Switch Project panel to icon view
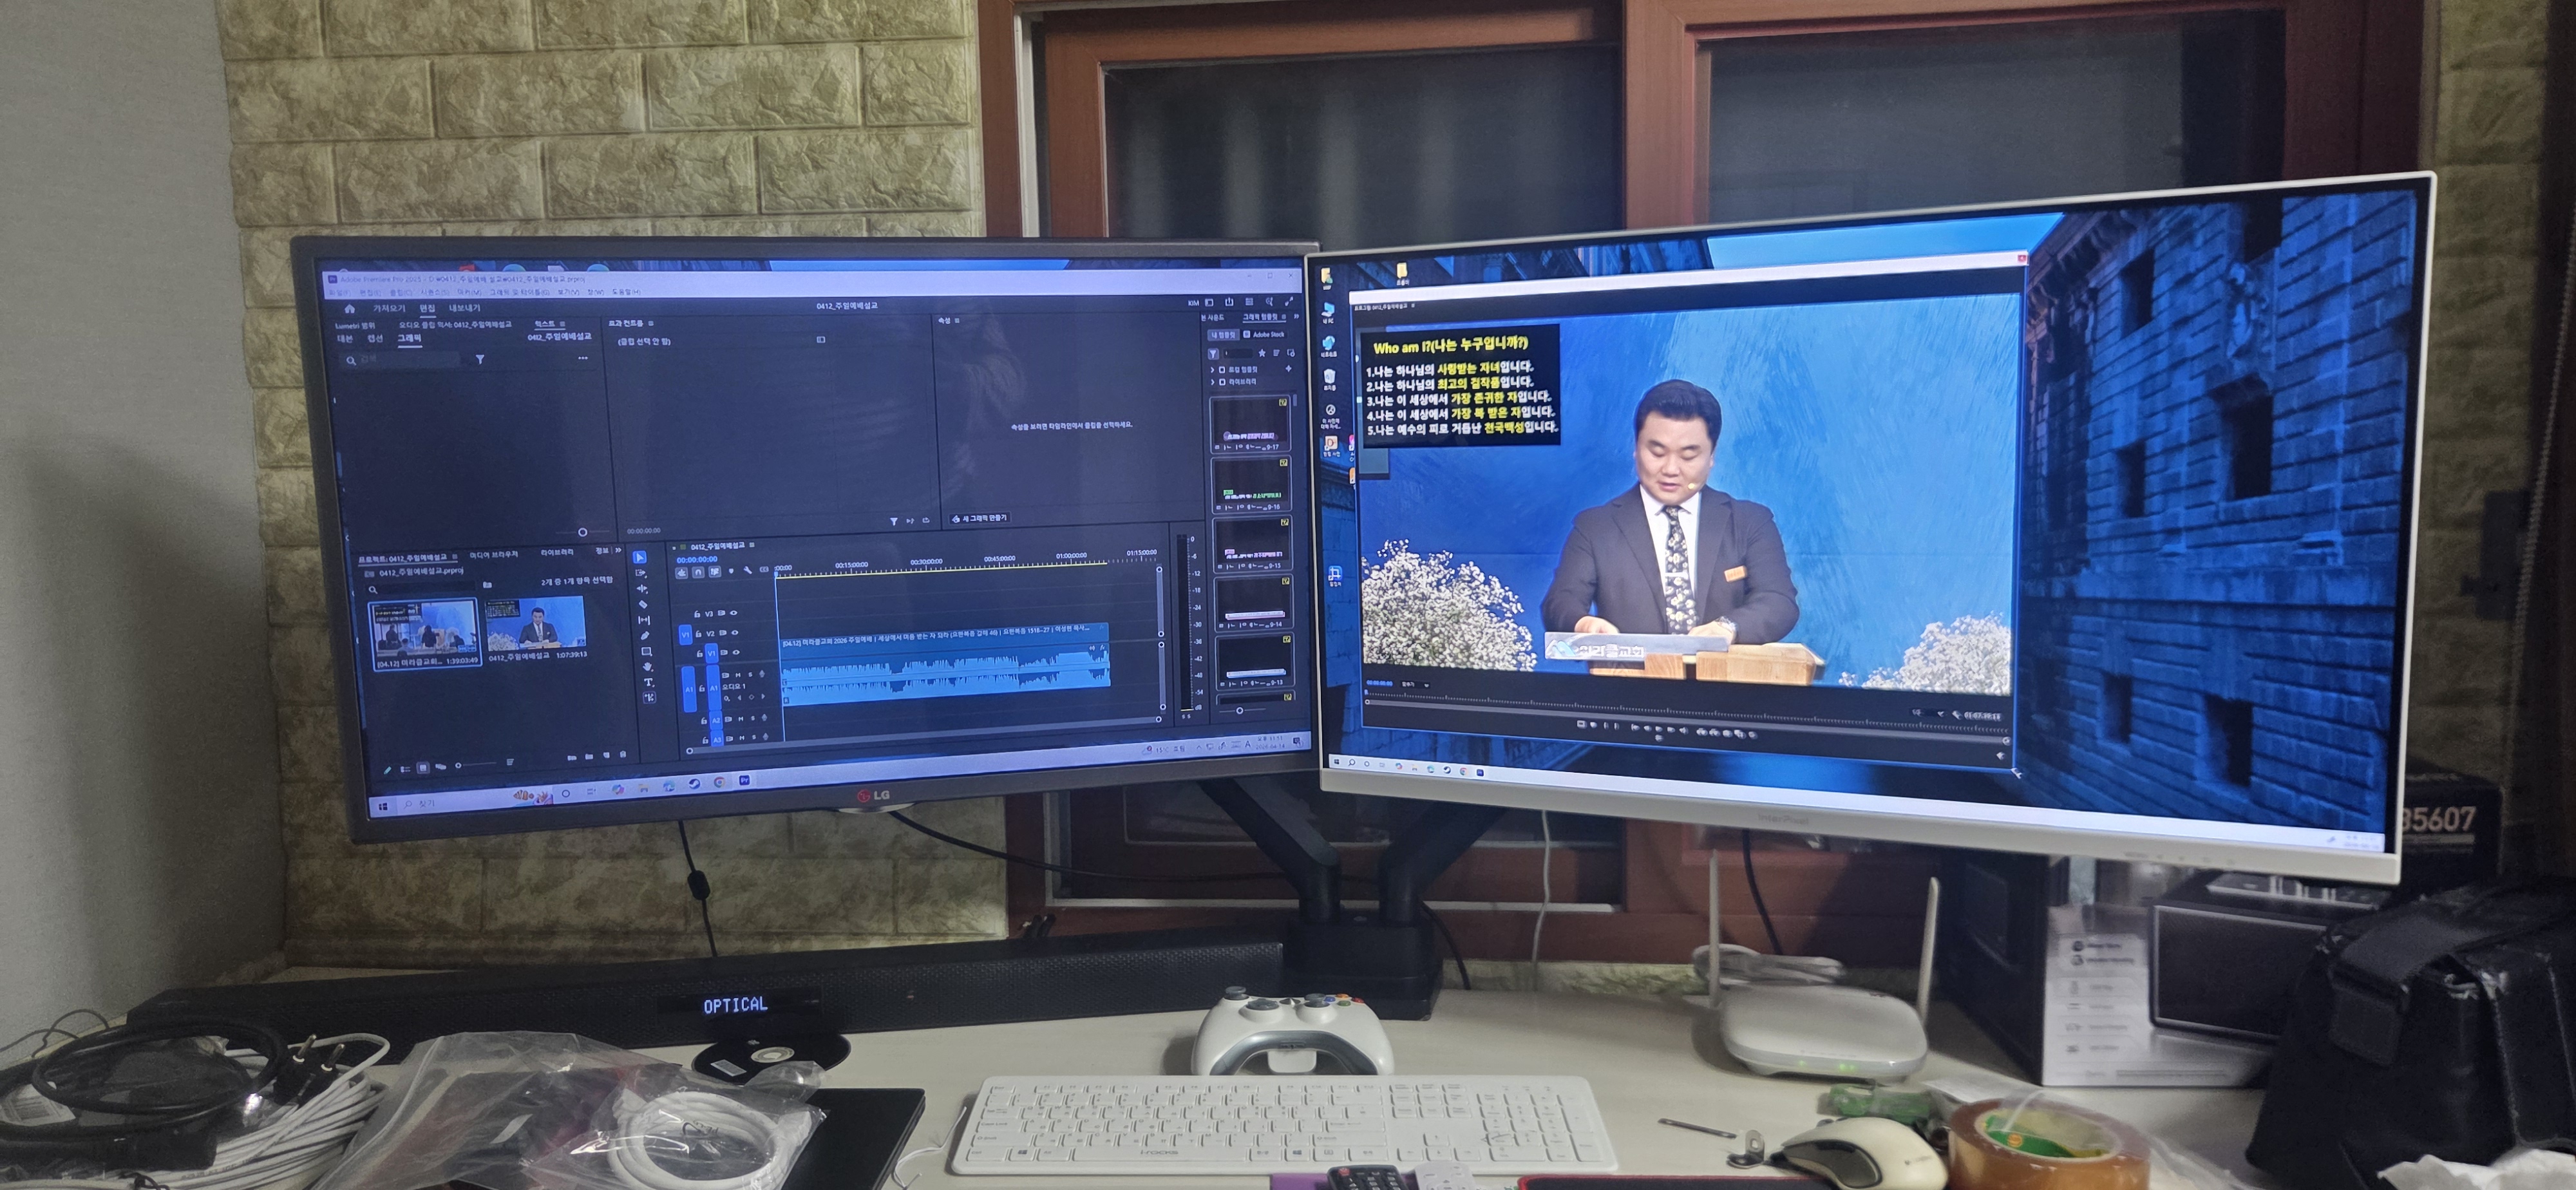The height and width of the screenshot is (1190, 2576). [424, 768]
